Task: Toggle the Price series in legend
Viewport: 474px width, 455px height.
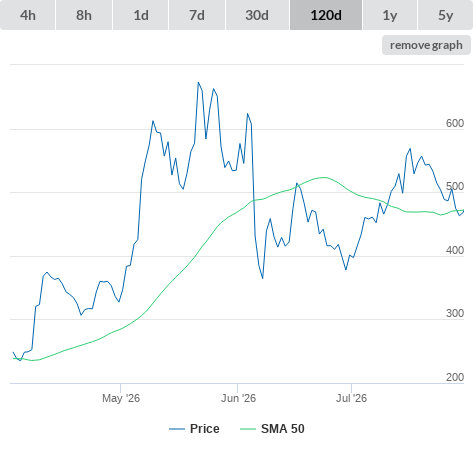Action: 204,429
